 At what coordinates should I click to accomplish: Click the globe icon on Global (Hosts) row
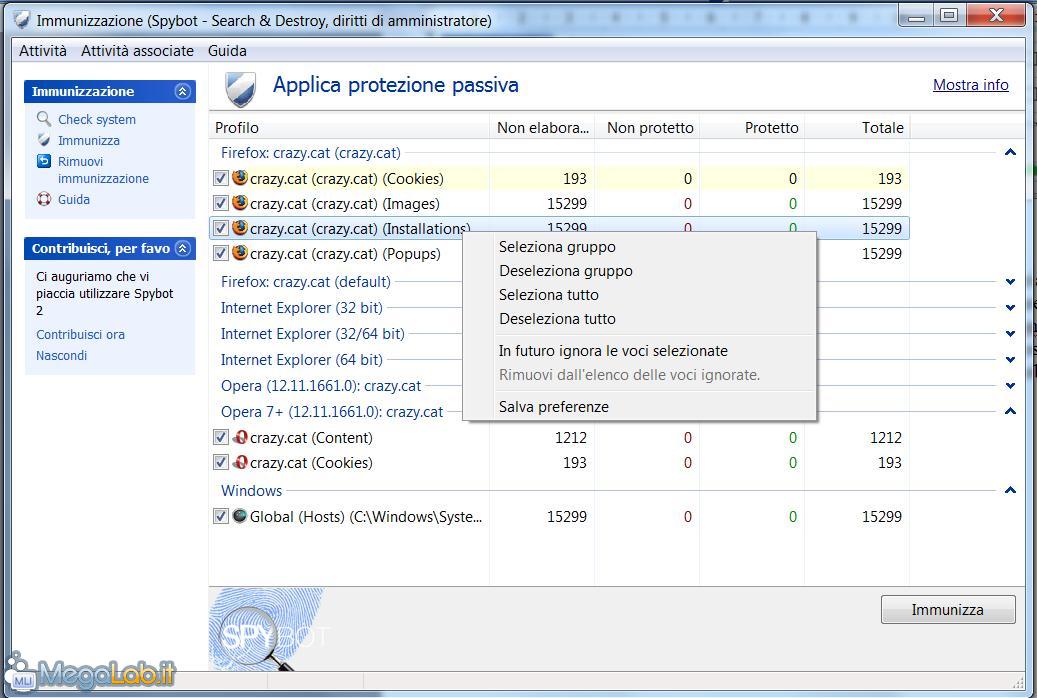point(240,515)
